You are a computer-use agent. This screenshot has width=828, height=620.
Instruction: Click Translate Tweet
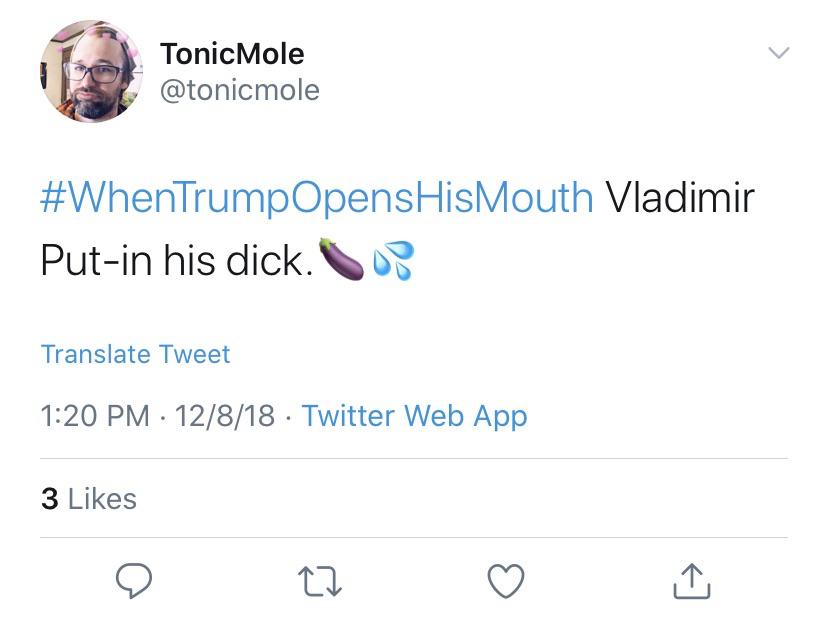point(135,354)
